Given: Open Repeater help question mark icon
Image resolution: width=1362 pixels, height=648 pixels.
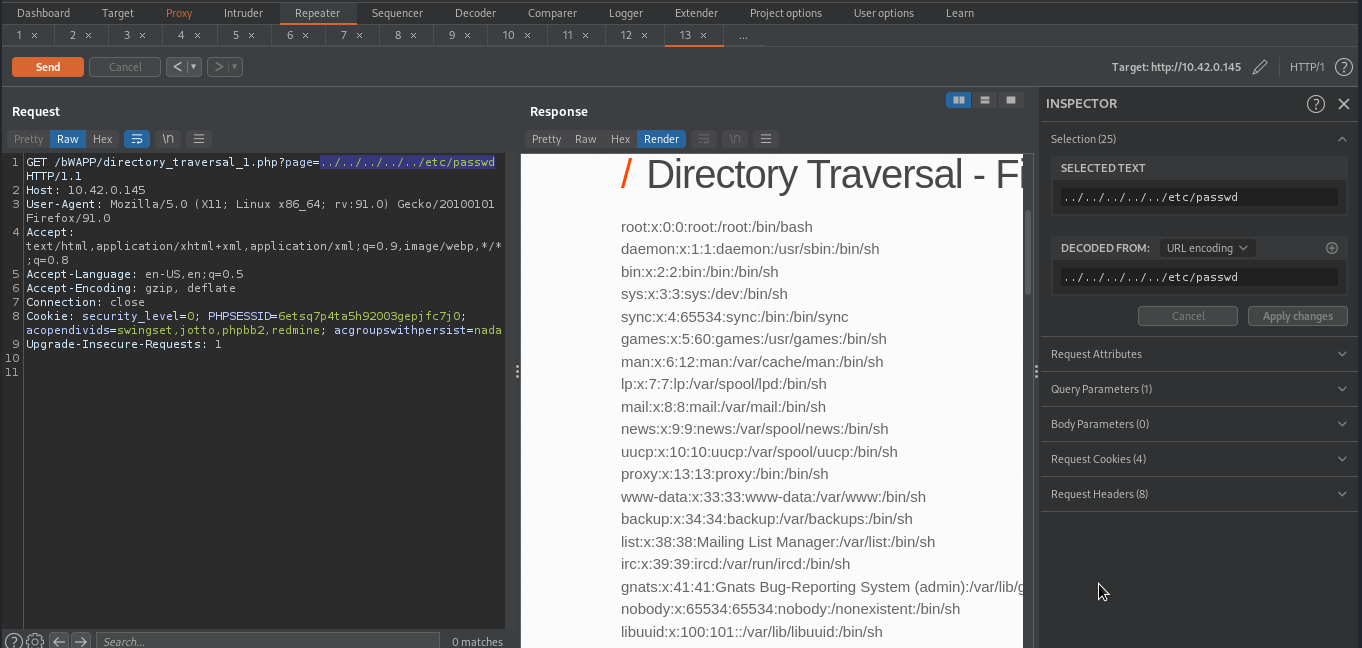Looking at the screenshot, I should 1344,67.
